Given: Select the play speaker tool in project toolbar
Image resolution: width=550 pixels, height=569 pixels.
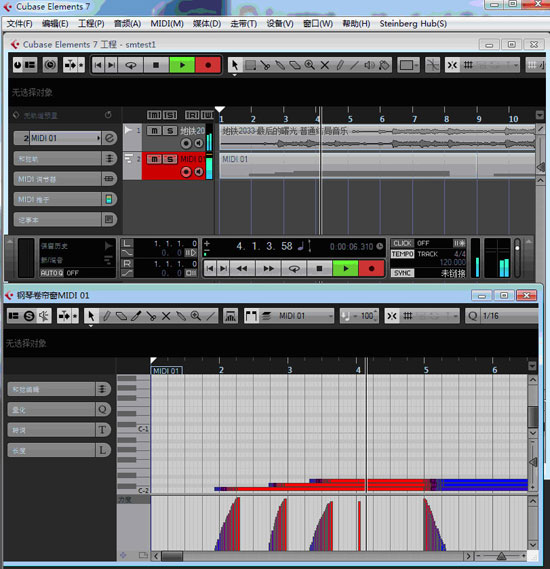Looking at the screenshot, I should (x=369, y=65).
